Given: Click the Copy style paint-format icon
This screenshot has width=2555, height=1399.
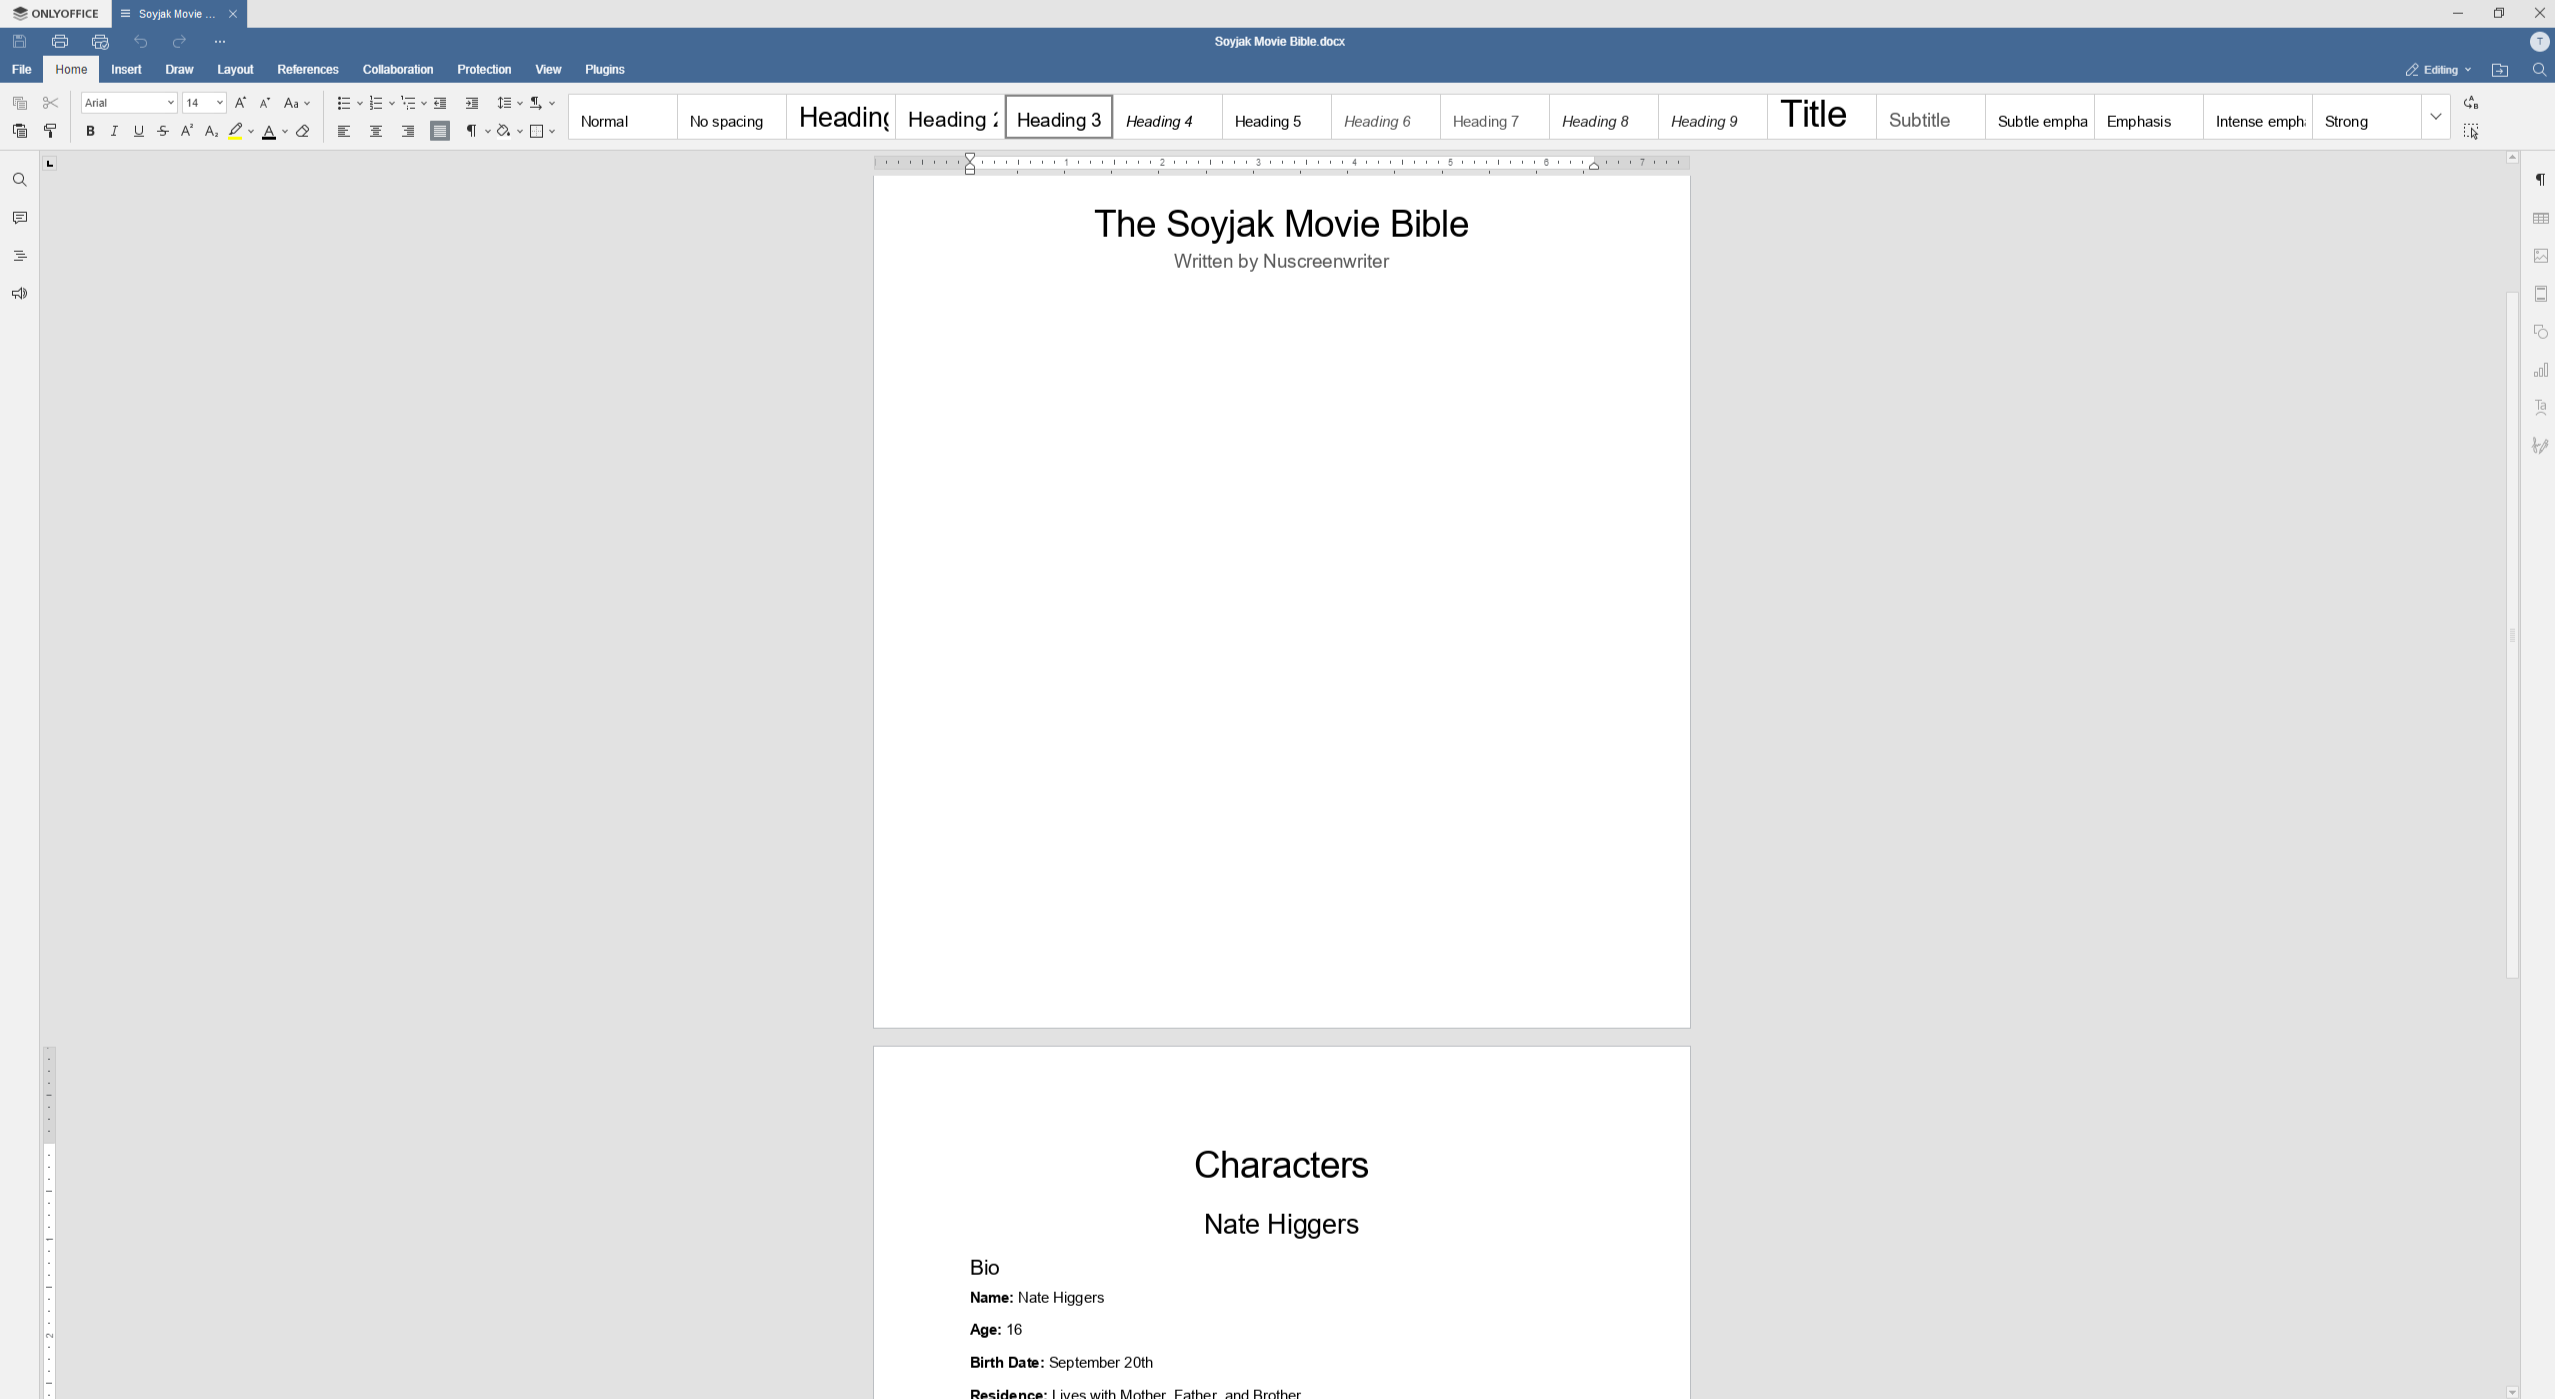Looking at the screenshot, I should (50, 131).
